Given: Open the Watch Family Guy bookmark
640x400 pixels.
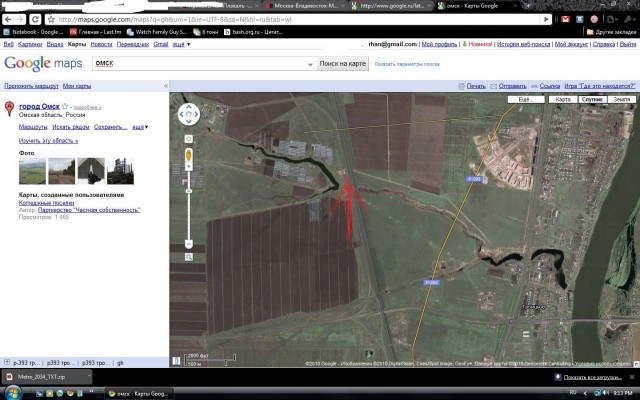Looking at the screenshot, I should pyautogui.click(x=157, y=32).
